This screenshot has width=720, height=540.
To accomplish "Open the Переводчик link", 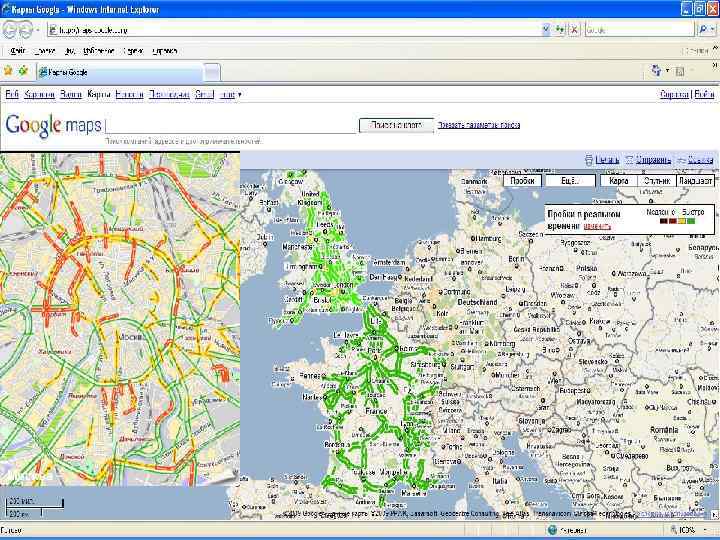I will pyautogui.click(x=169, y=94).
